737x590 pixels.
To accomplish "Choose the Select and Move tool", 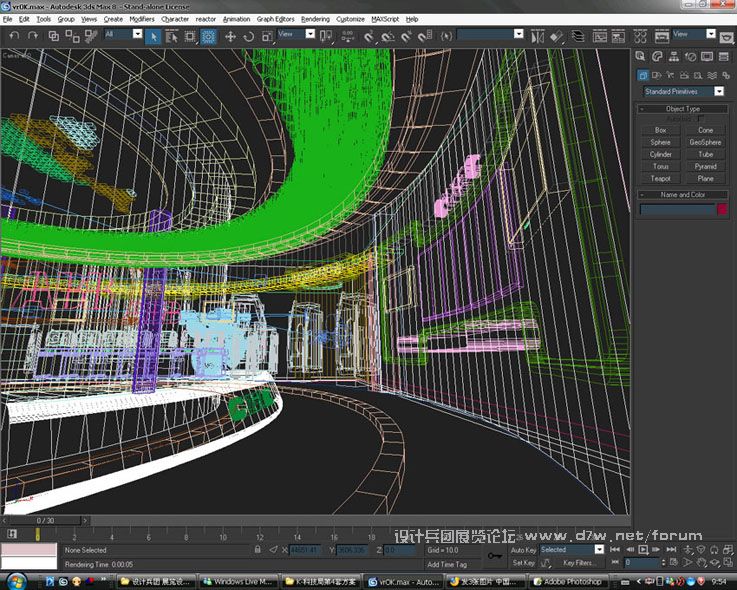I will point(230,36).
